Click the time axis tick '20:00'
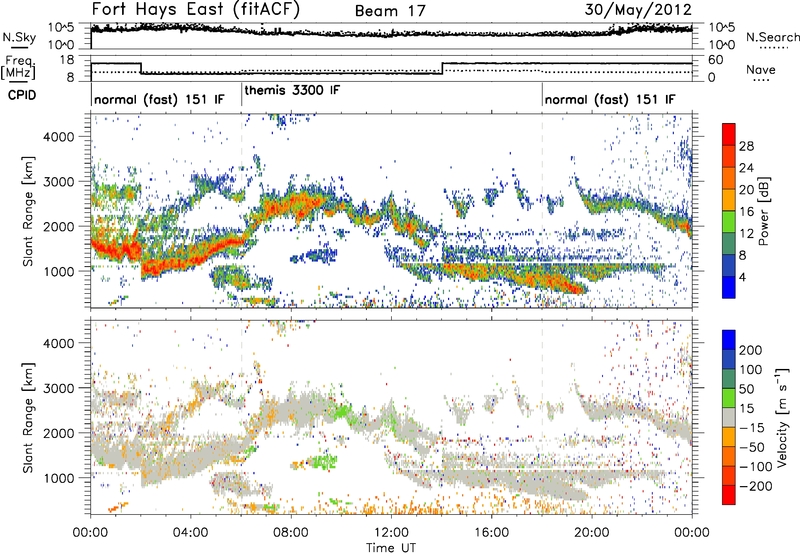This screenshot has width=800, height=554. pos(591,533)
